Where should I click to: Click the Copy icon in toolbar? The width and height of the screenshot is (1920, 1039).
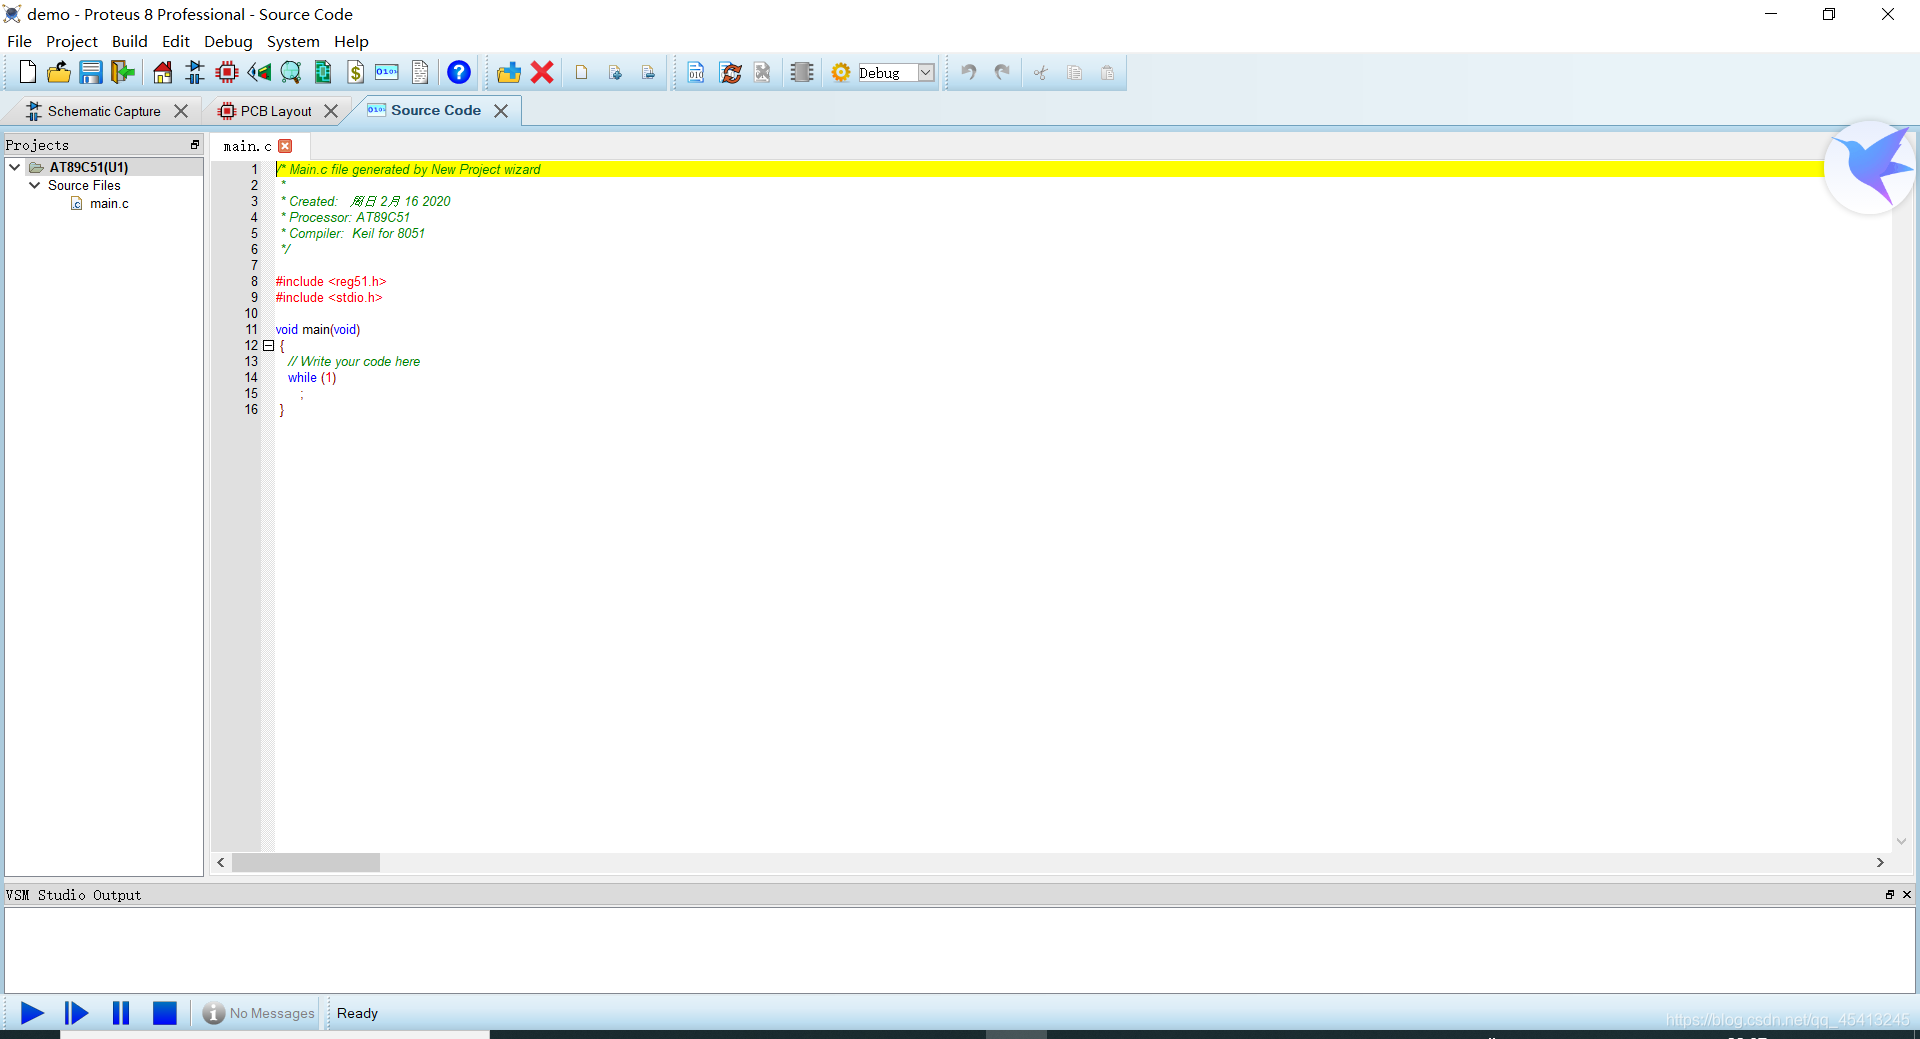tap(1075, 72)
